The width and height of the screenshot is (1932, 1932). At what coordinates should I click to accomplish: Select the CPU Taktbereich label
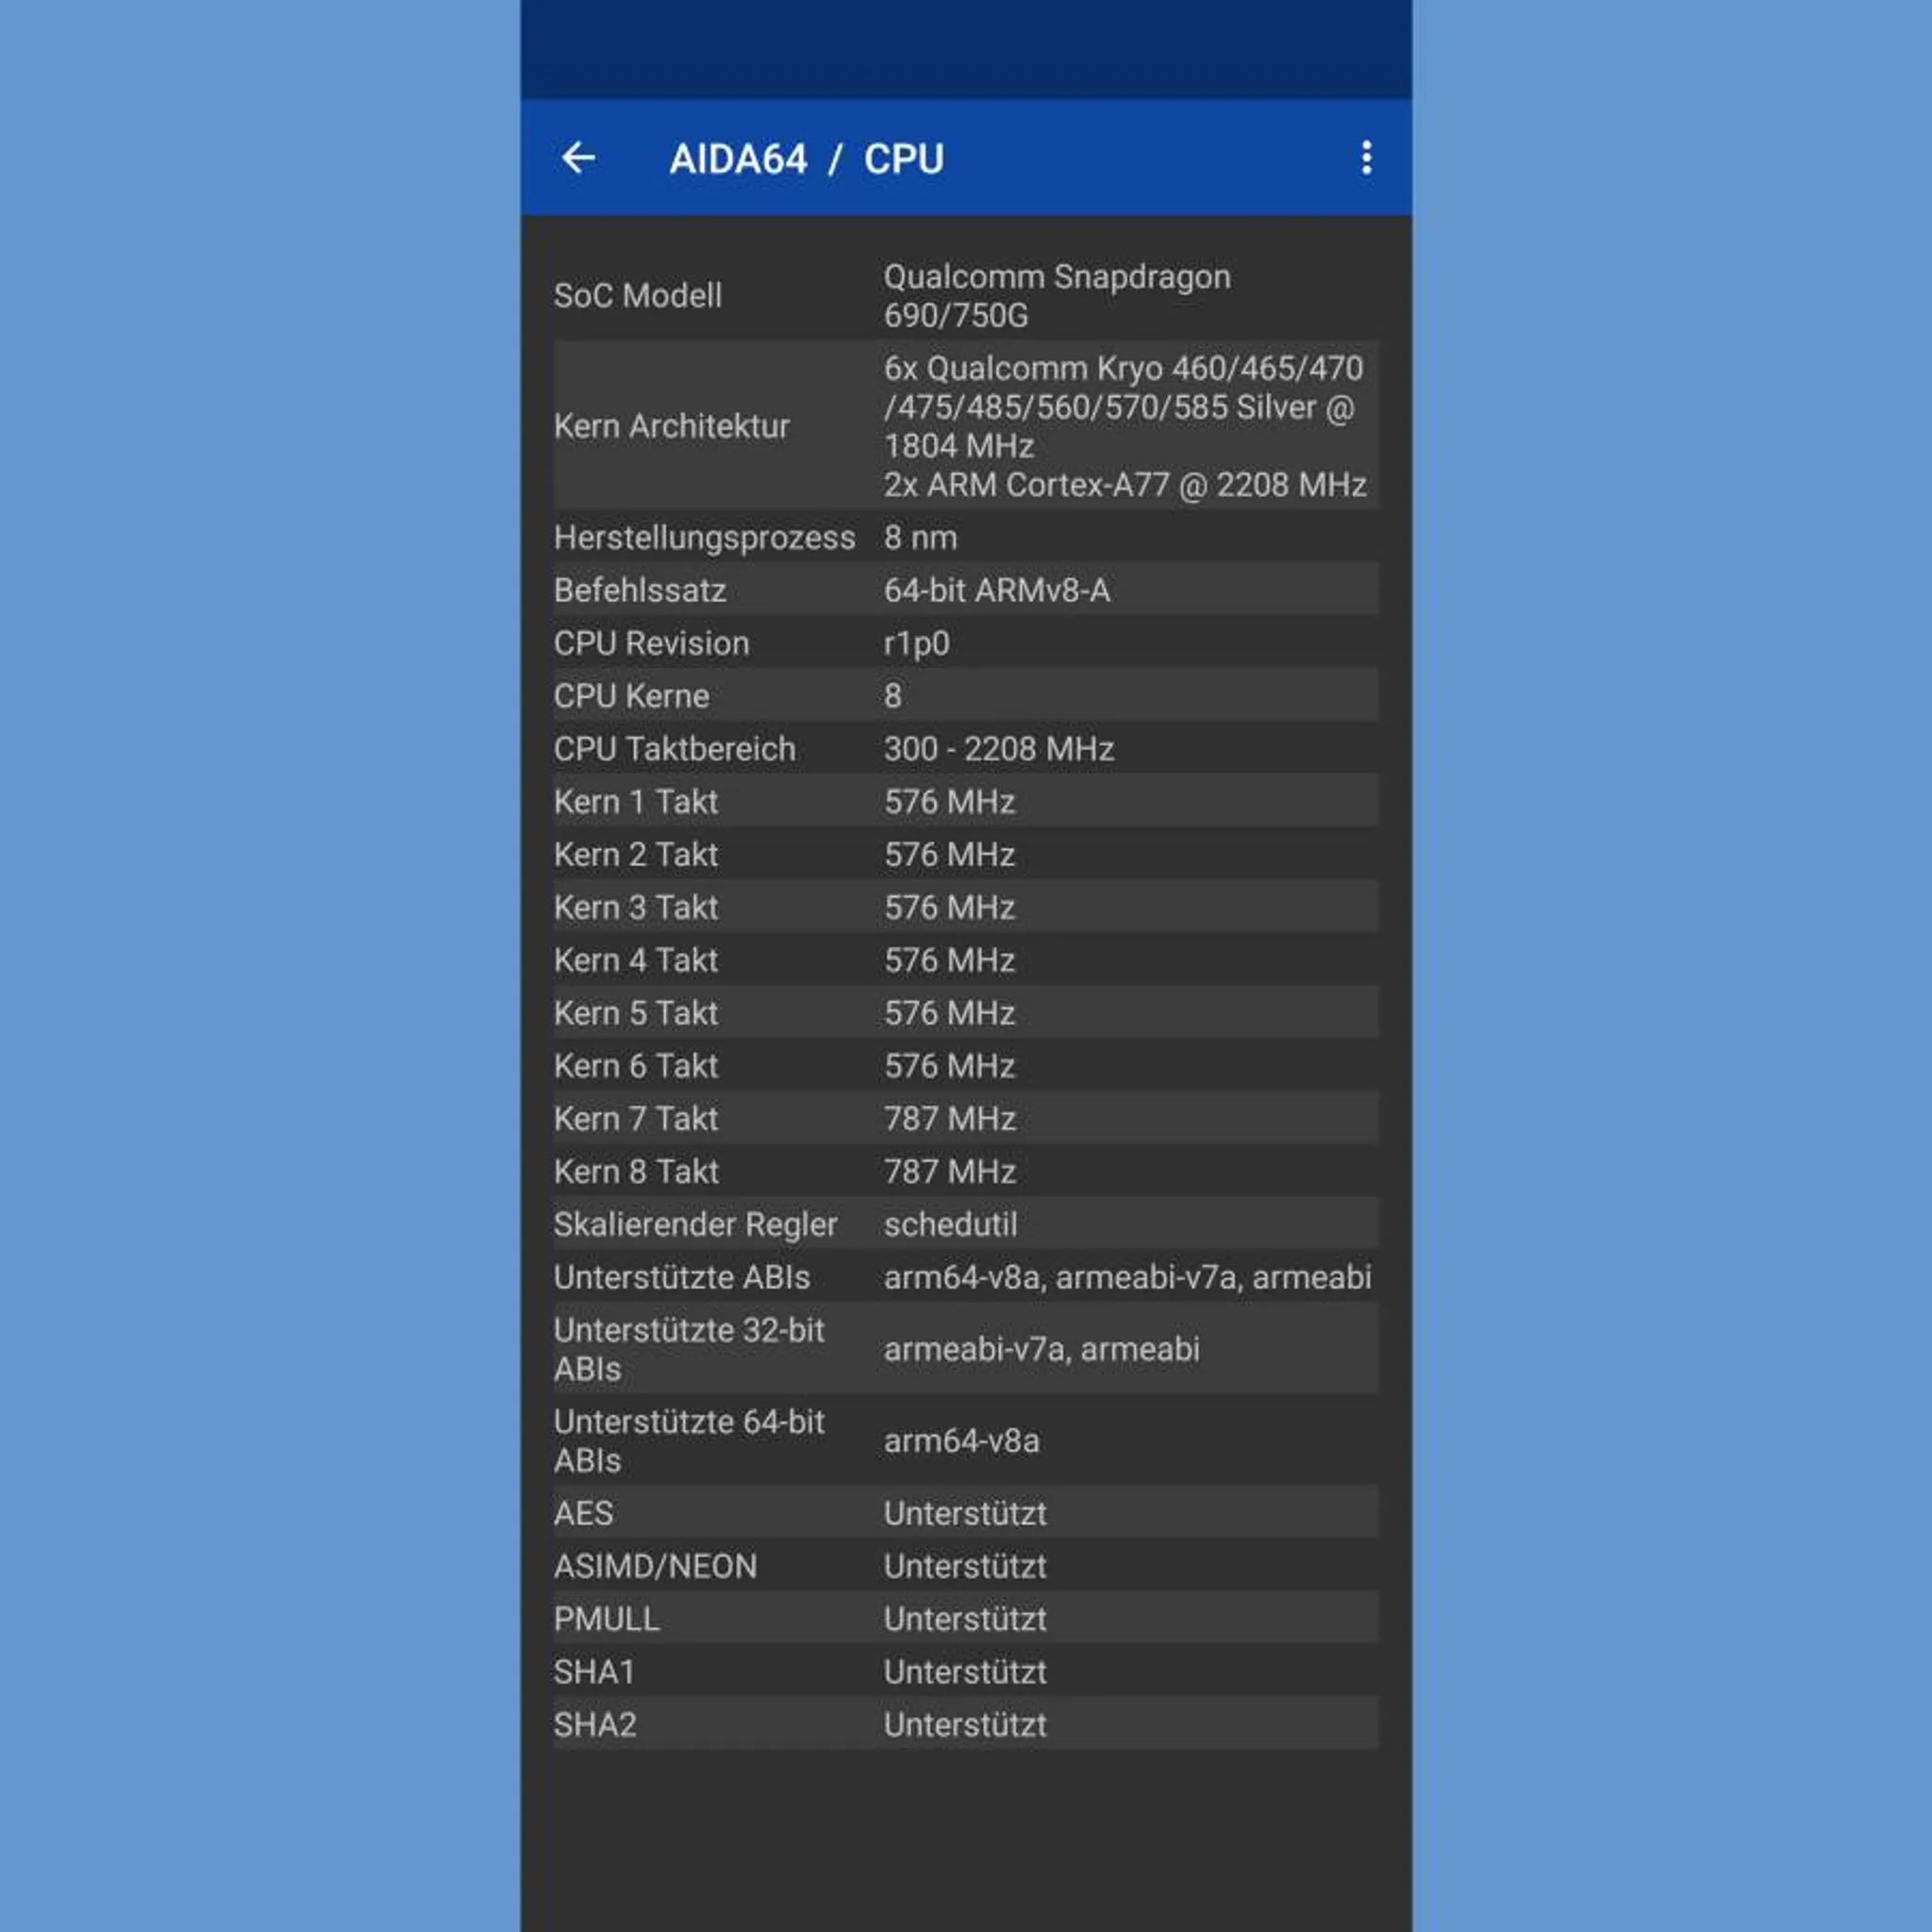point(675,750)
